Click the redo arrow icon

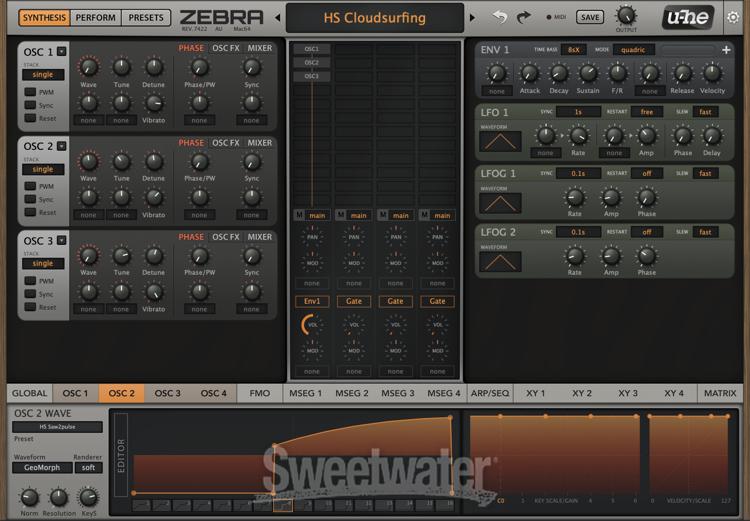525,17
